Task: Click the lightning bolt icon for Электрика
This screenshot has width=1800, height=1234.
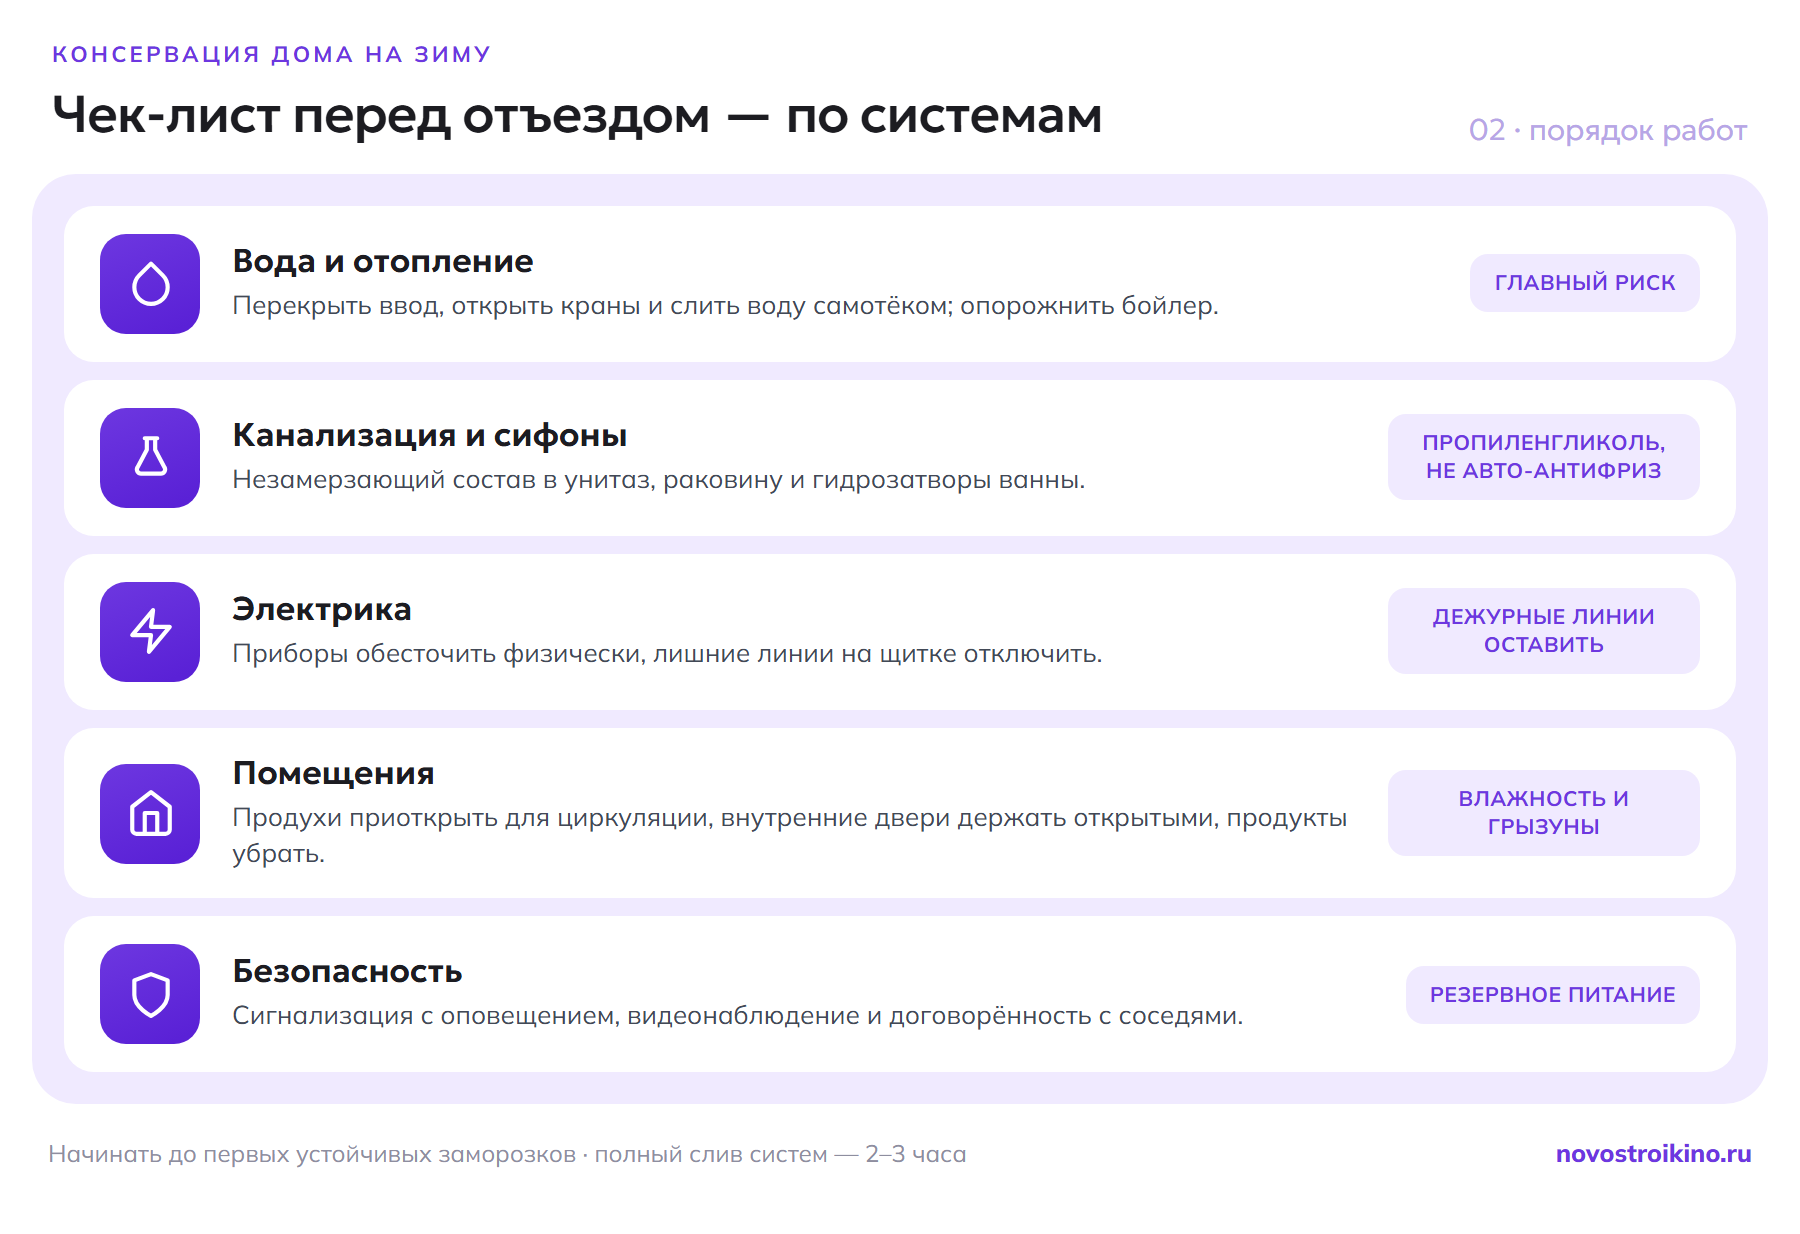Action: 150,632
